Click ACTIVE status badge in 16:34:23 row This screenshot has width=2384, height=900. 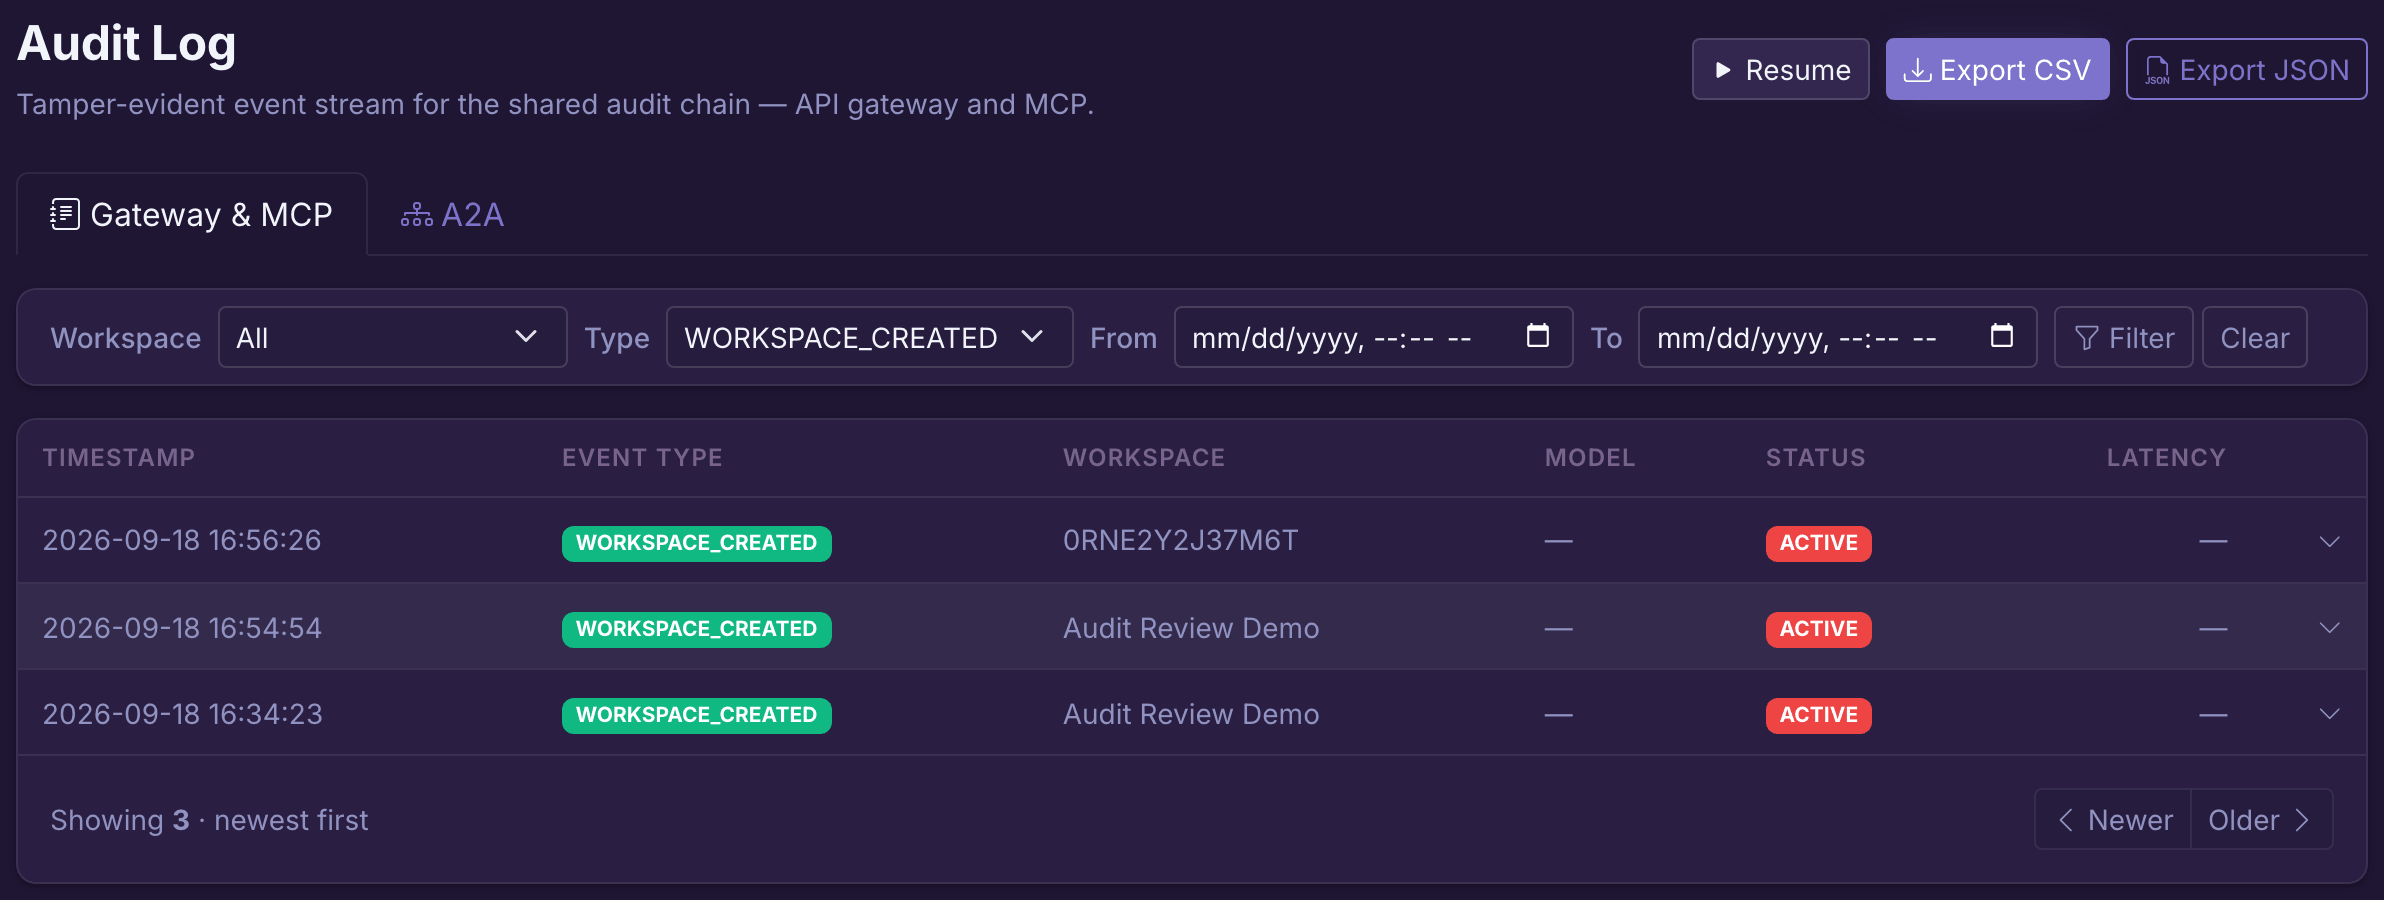(x=1818, y=715)
